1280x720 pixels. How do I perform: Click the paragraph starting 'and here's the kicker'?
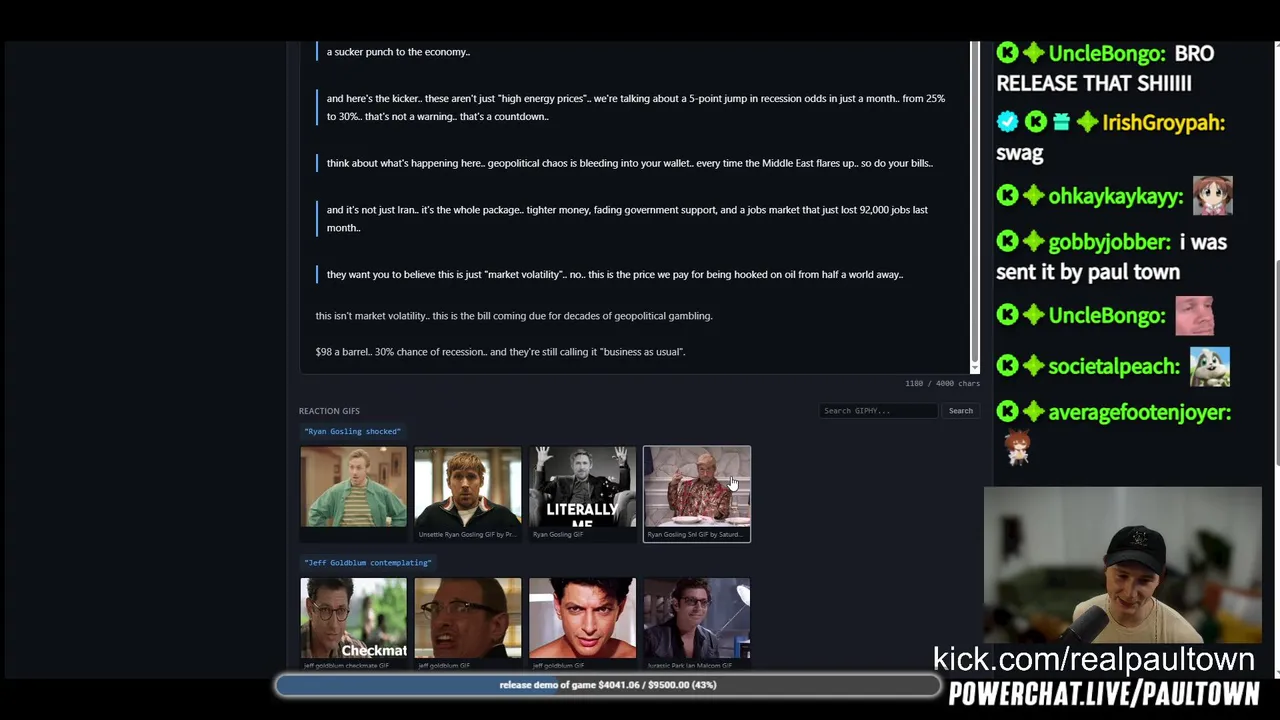pyautogui.click(x=636, y=107)
